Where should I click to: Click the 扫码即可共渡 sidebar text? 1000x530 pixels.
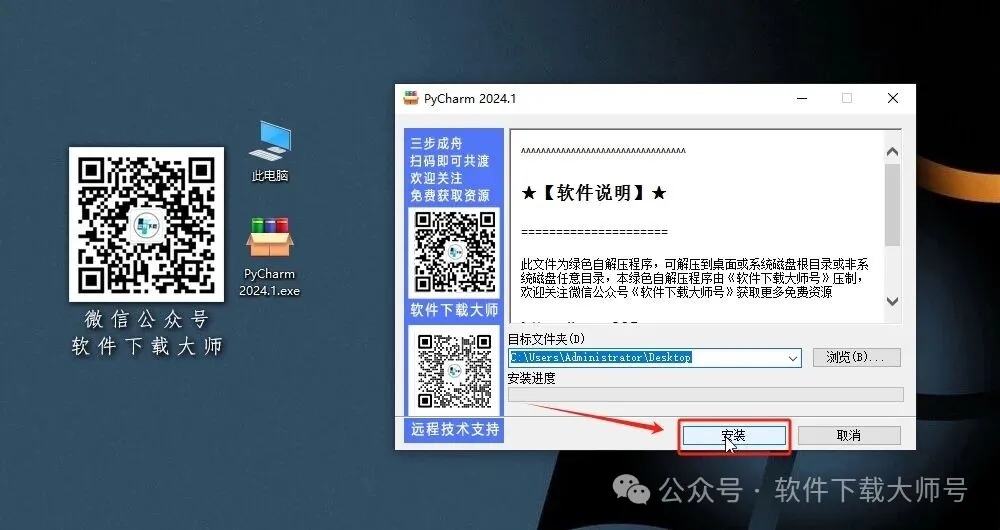450,161
